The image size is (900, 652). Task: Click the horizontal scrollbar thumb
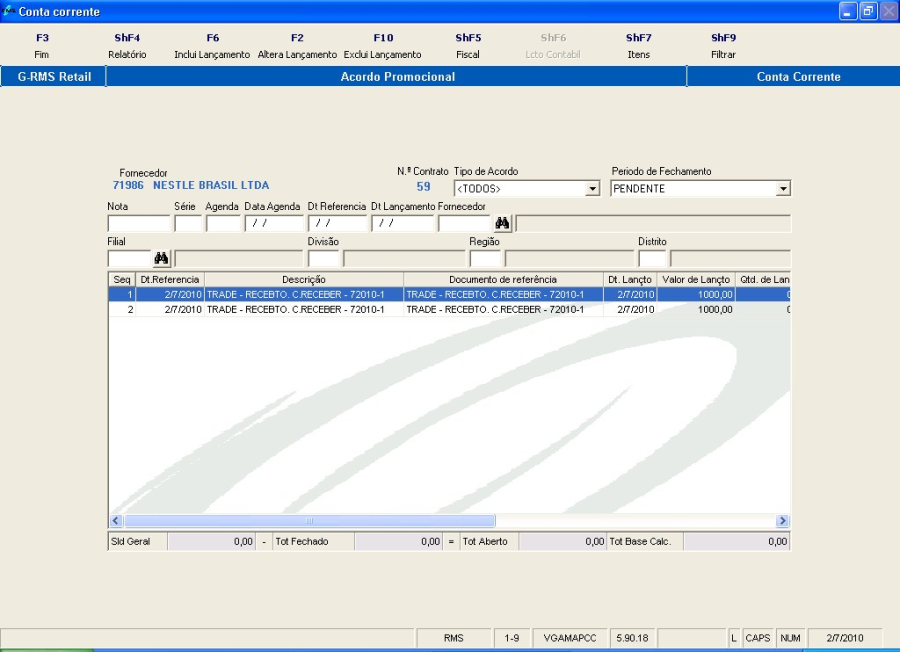tap(310, 521)
